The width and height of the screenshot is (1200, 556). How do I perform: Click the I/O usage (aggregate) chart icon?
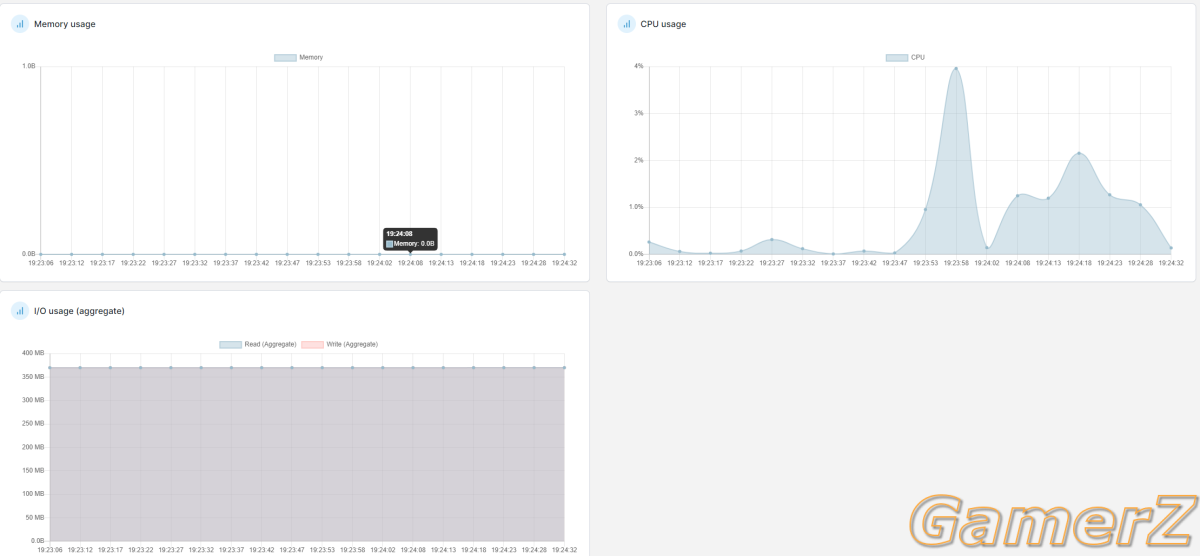point(20,311)
